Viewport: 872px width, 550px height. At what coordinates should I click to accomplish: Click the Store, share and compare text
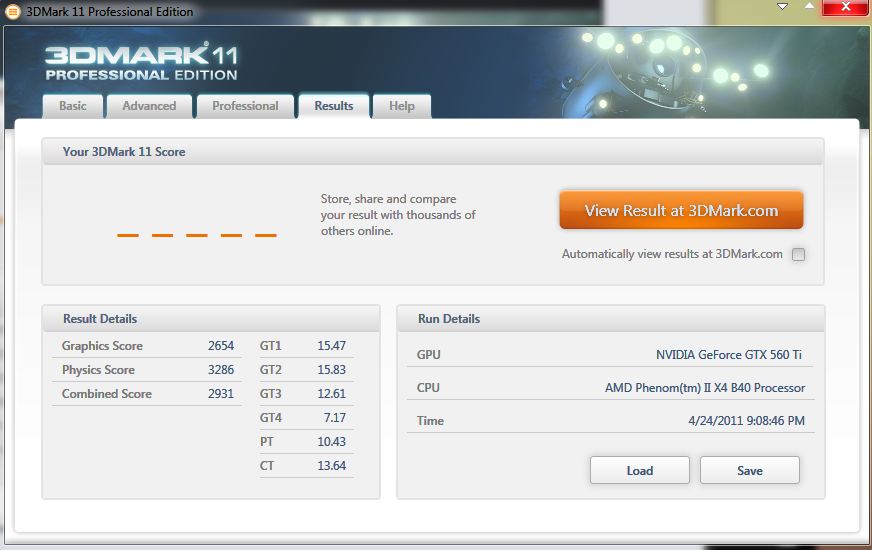coord(398,215)
